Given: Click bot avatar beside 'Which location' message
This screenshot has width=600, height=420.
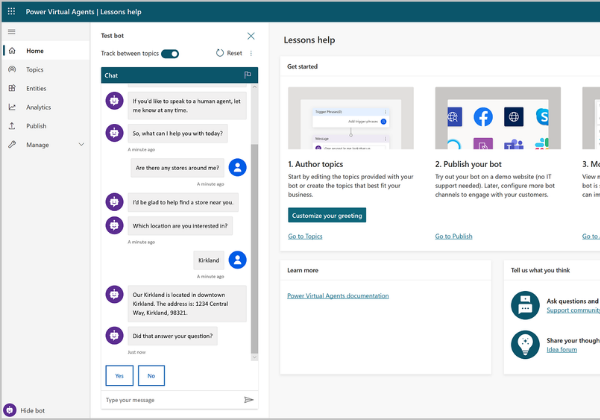Looking at the screenshot, I should [114, 225].
